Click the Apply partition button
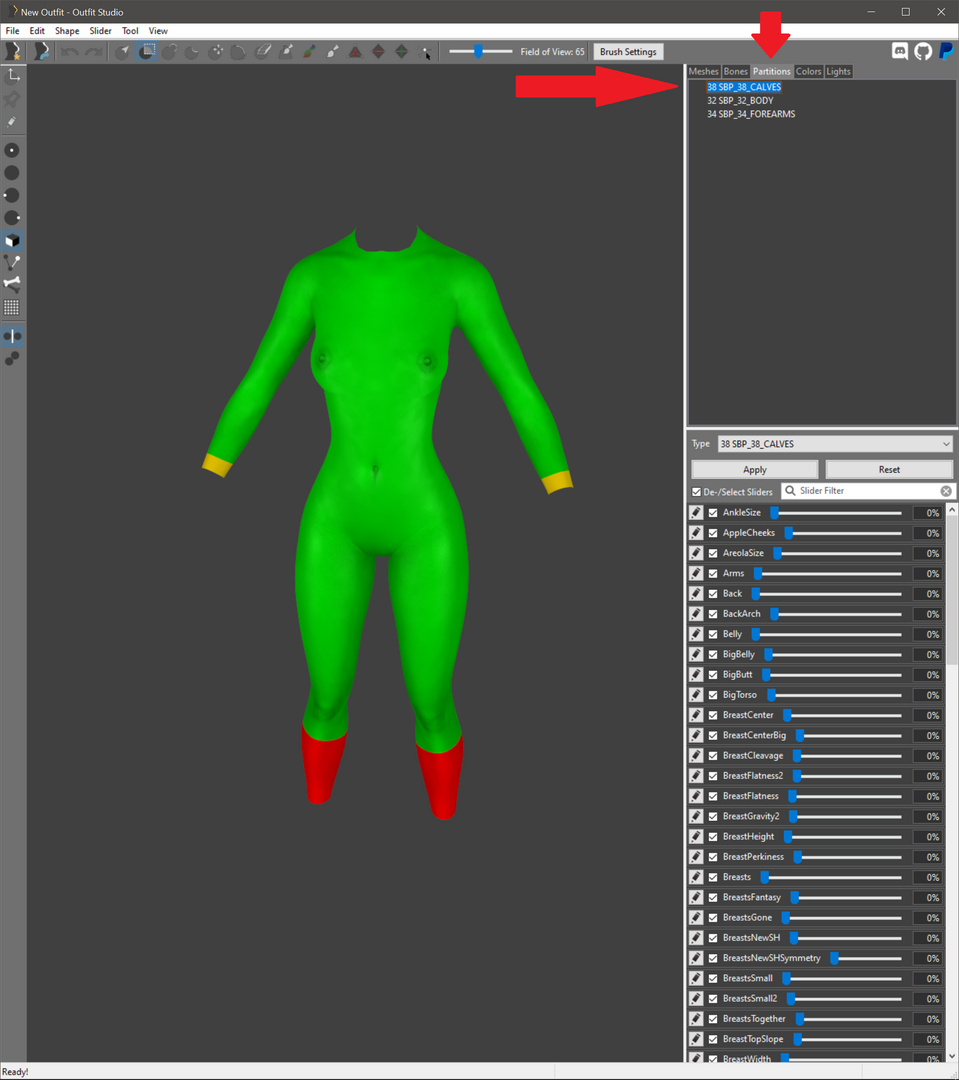Screen dimensions: 959x1080 (x=754, y=470)
